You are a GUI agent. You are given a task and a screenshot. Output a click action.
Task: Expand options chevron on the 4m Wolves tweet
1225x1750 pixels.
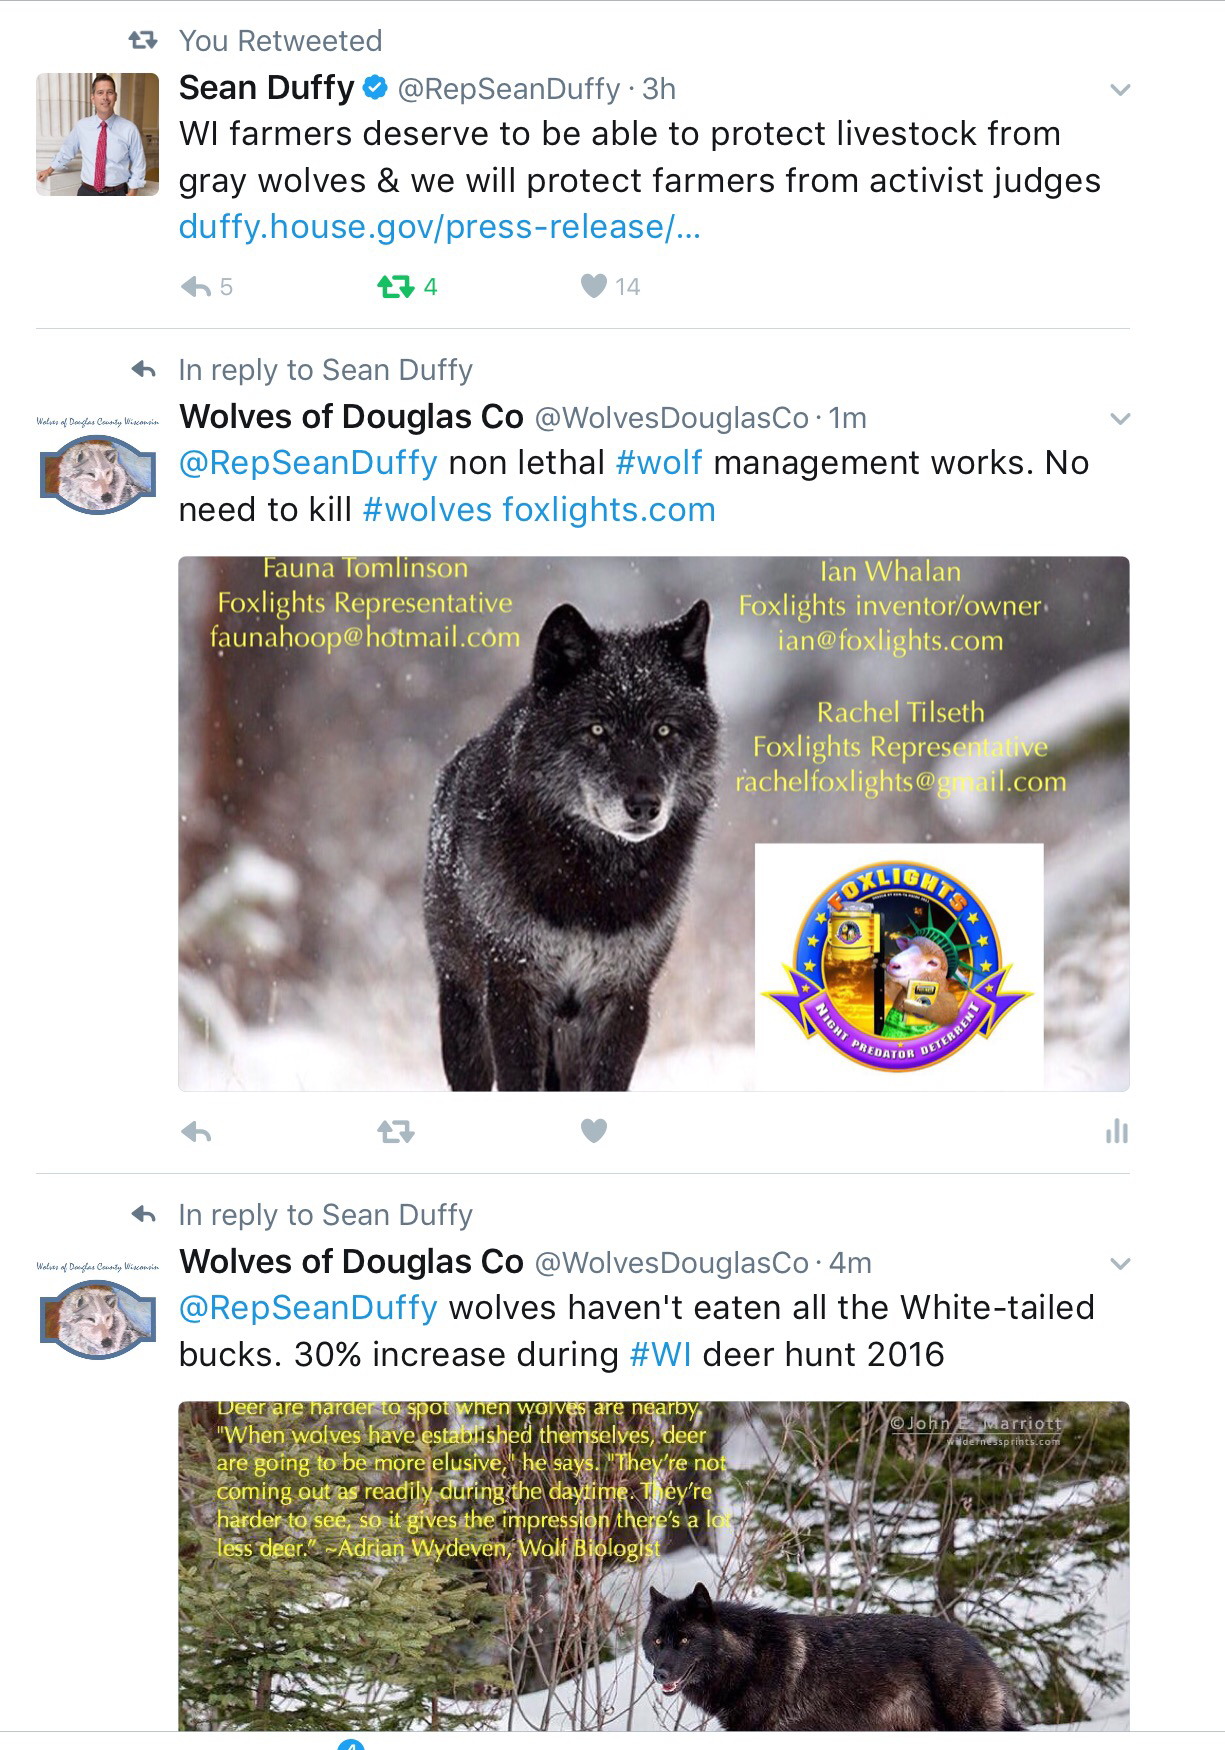[x=1120, y=1264]
